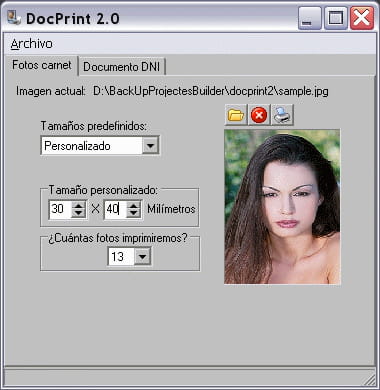Expand the Tamaños predefinidos dropdown arrow

point(150,146)
